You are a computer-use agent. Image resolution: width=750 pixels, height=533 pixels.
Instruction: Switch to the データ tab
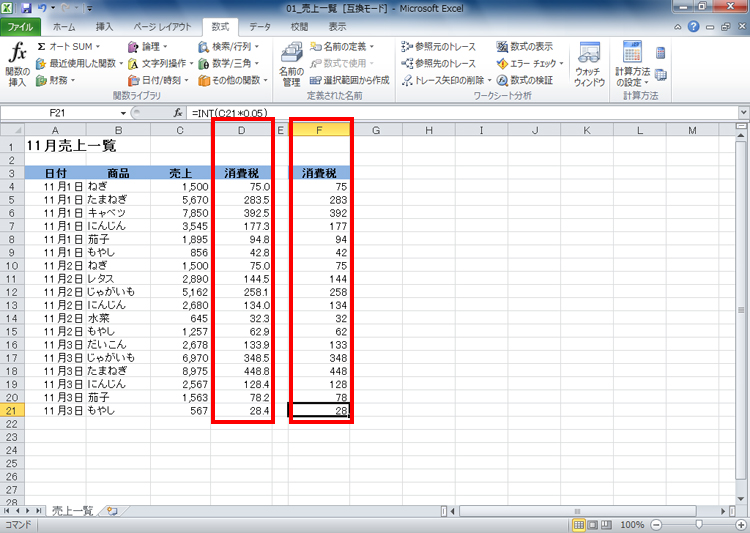(260, 27)
